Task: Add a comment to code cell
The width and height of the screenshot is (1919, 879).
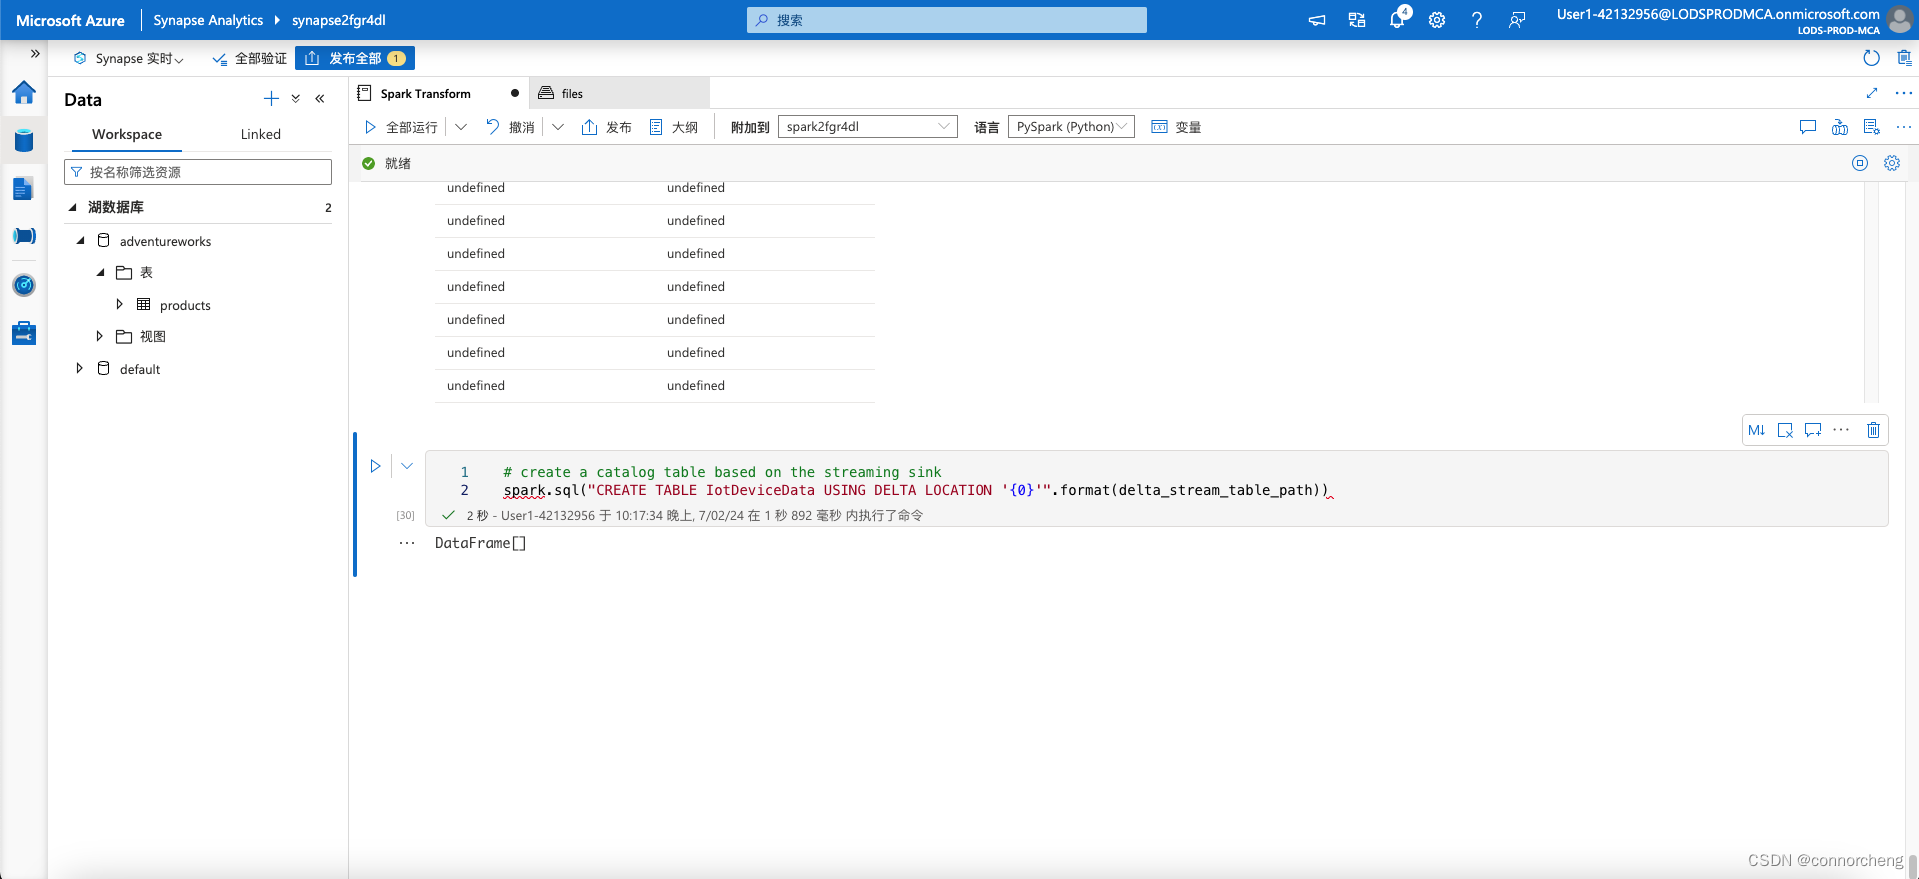Action: [x=1813, y=430]
